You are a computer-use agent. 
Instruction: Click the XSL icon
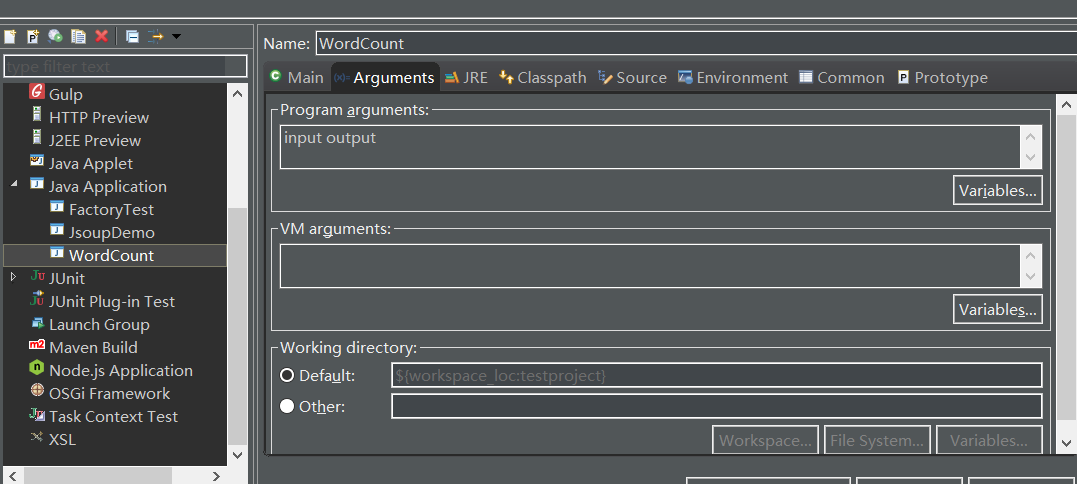click(37, 436)
